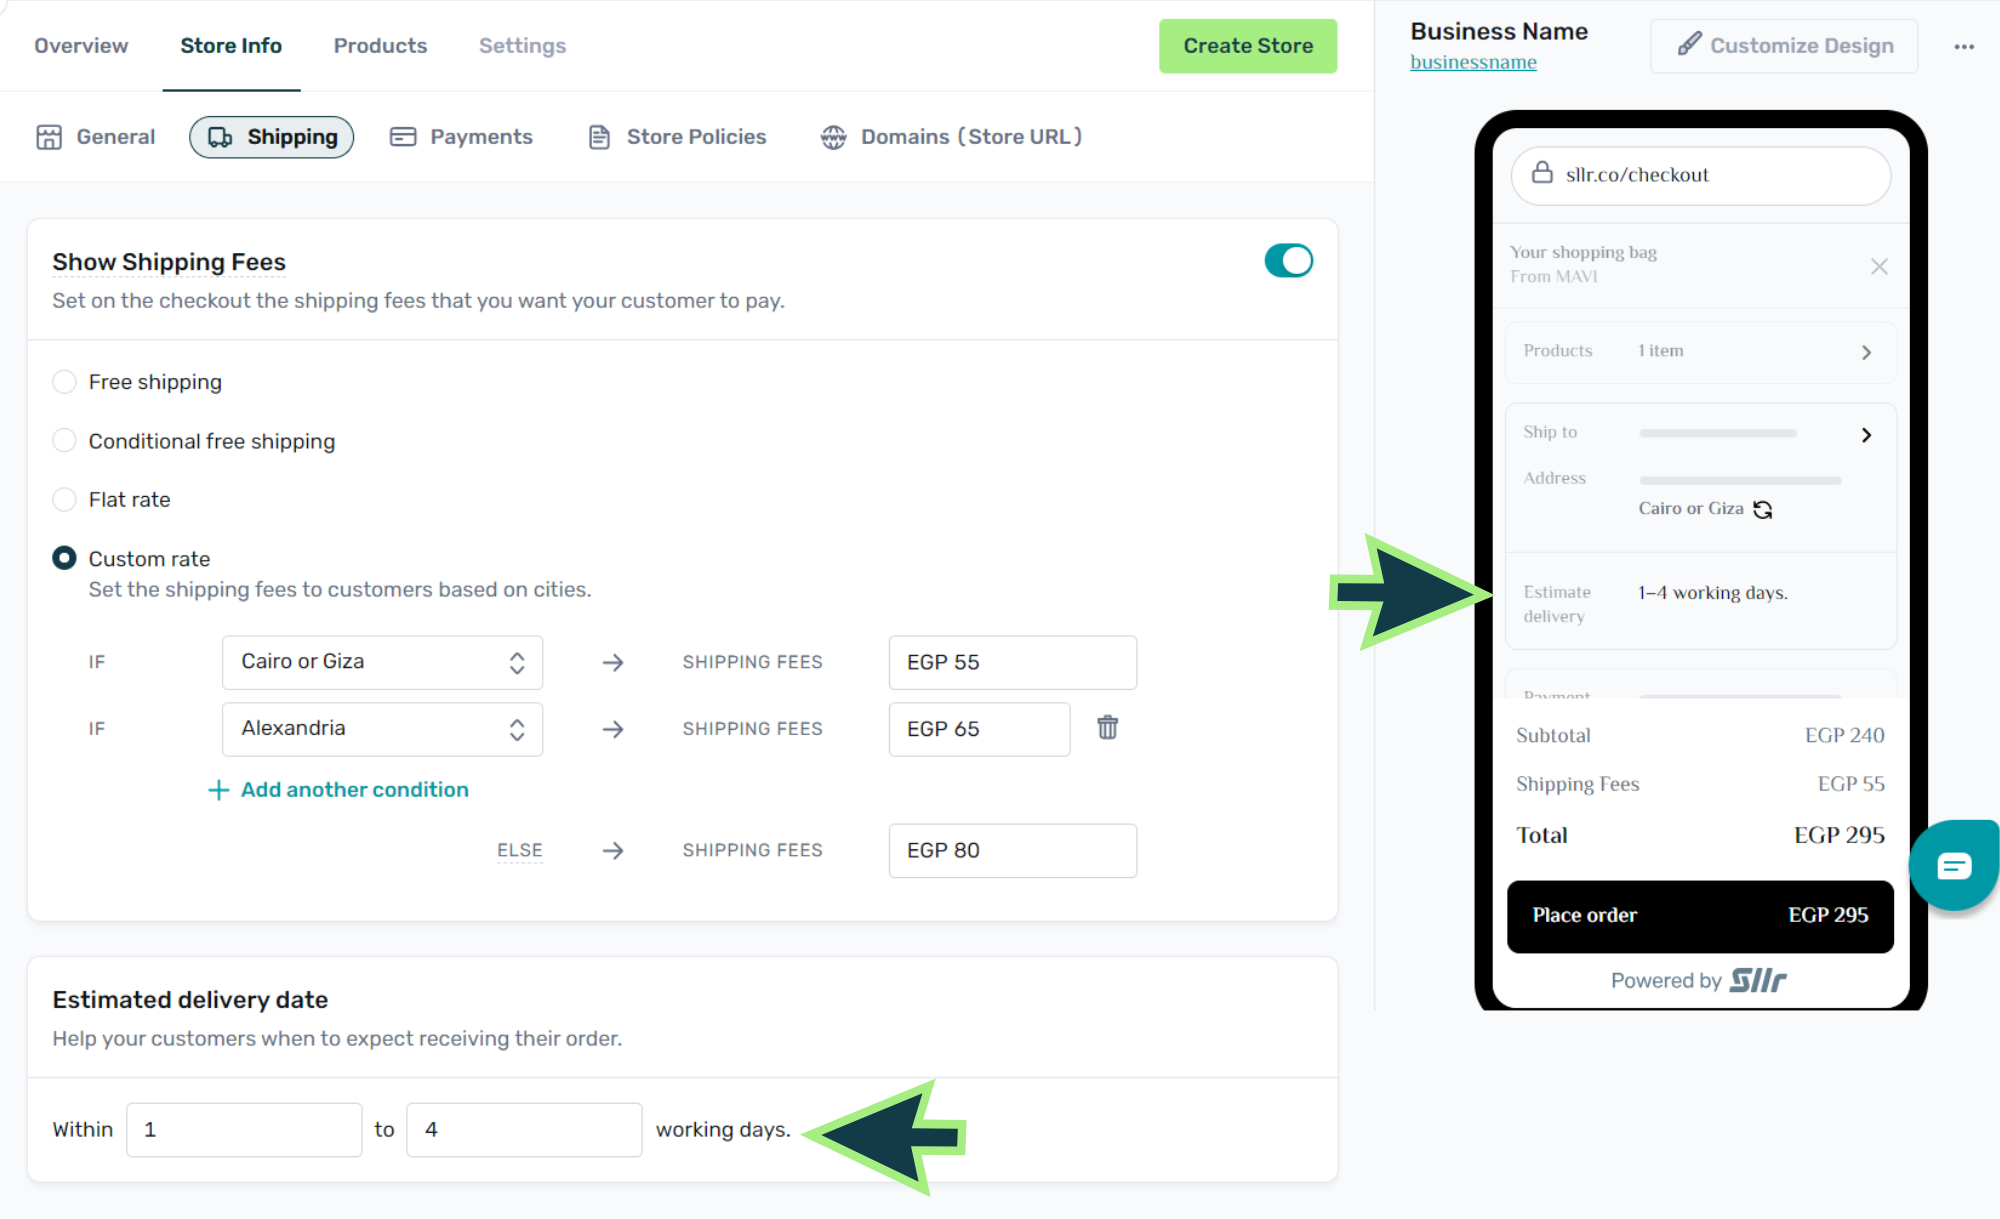Open Payments section with card icon

tap(461, 137)
